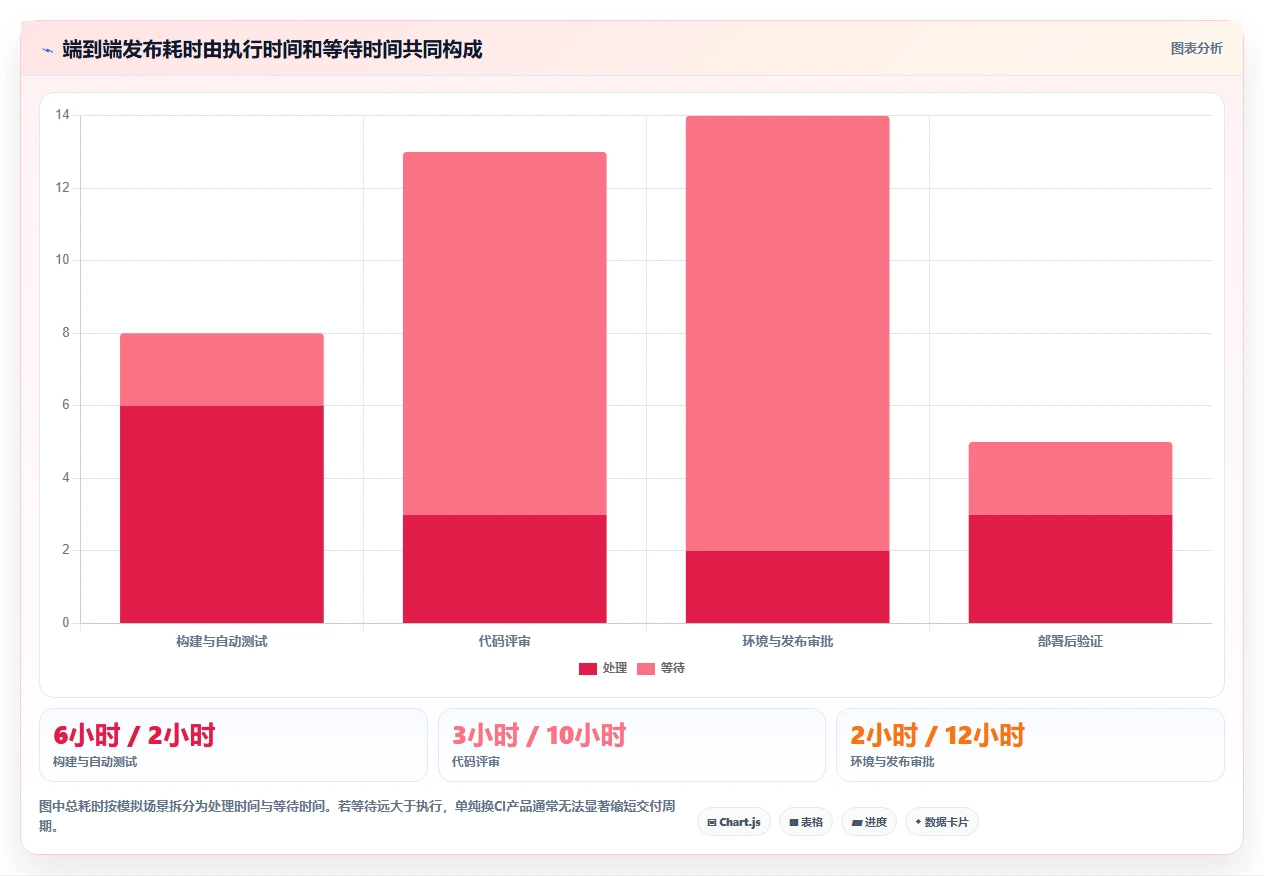Click the 环境与发布审批 等待 bar segment
This screenshot has width=1264, height=876.
pos(788,333)
